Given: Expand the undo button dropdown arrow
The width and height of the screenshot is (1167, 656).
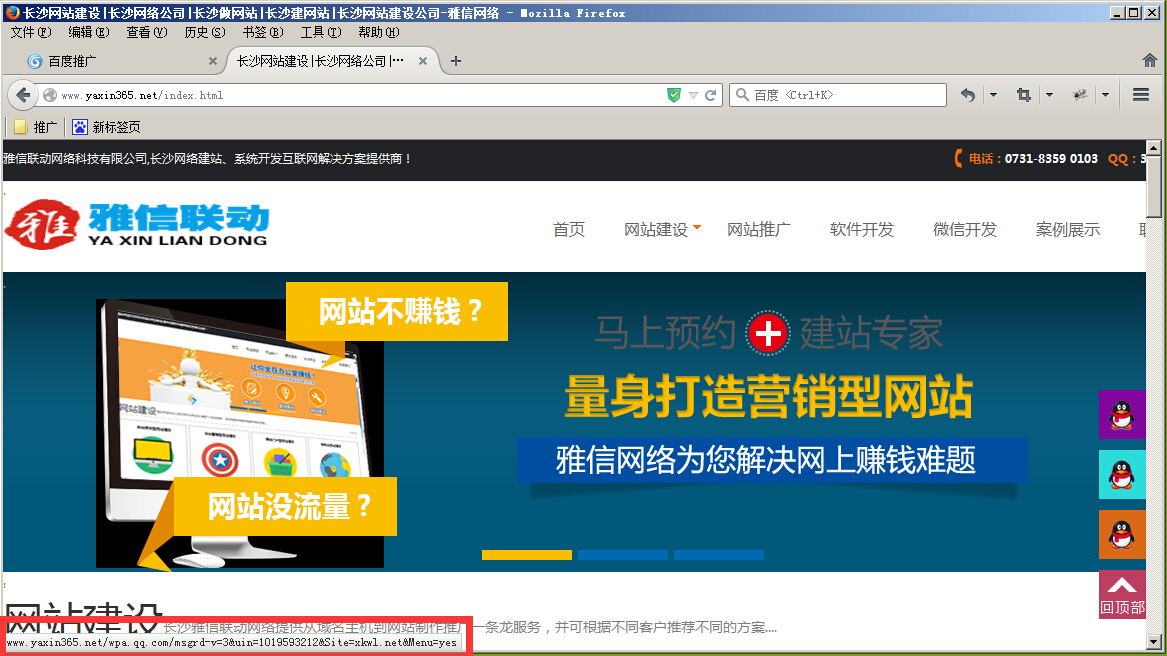Looking at the screenshot, I should tap(993, 95).
